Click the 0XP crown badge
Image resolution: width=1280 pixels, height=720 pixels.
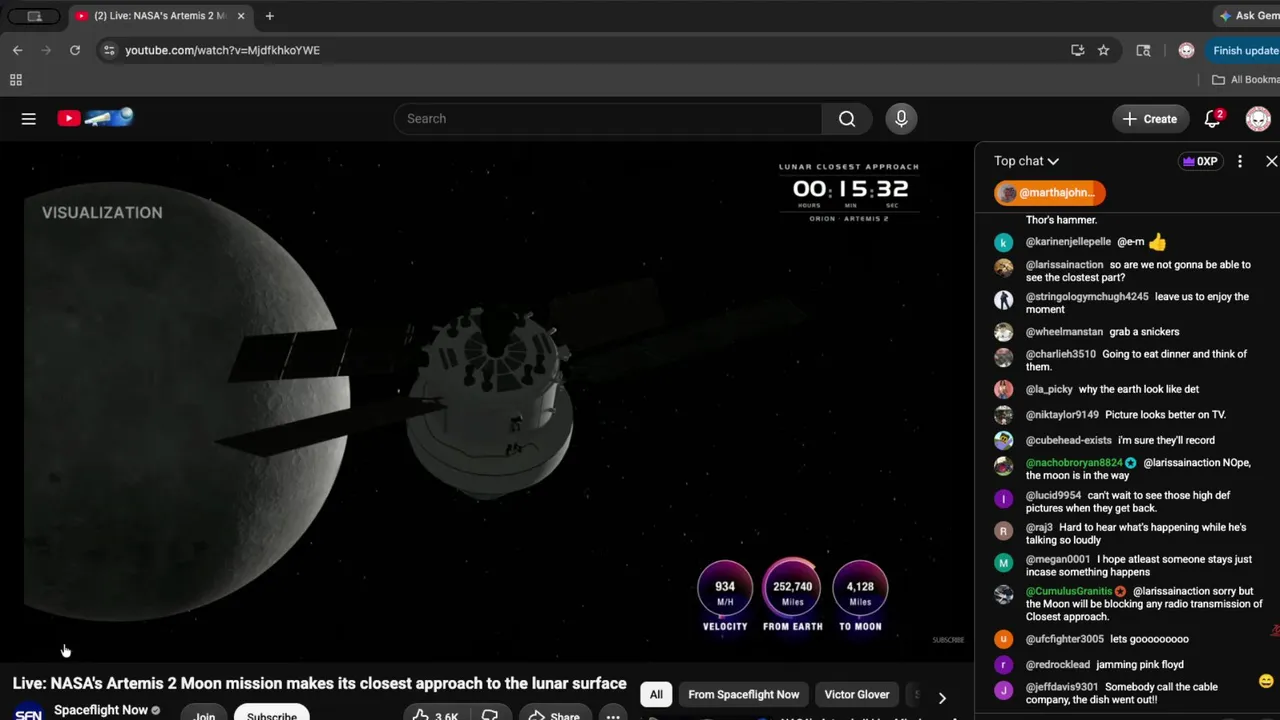point(1200,161)
